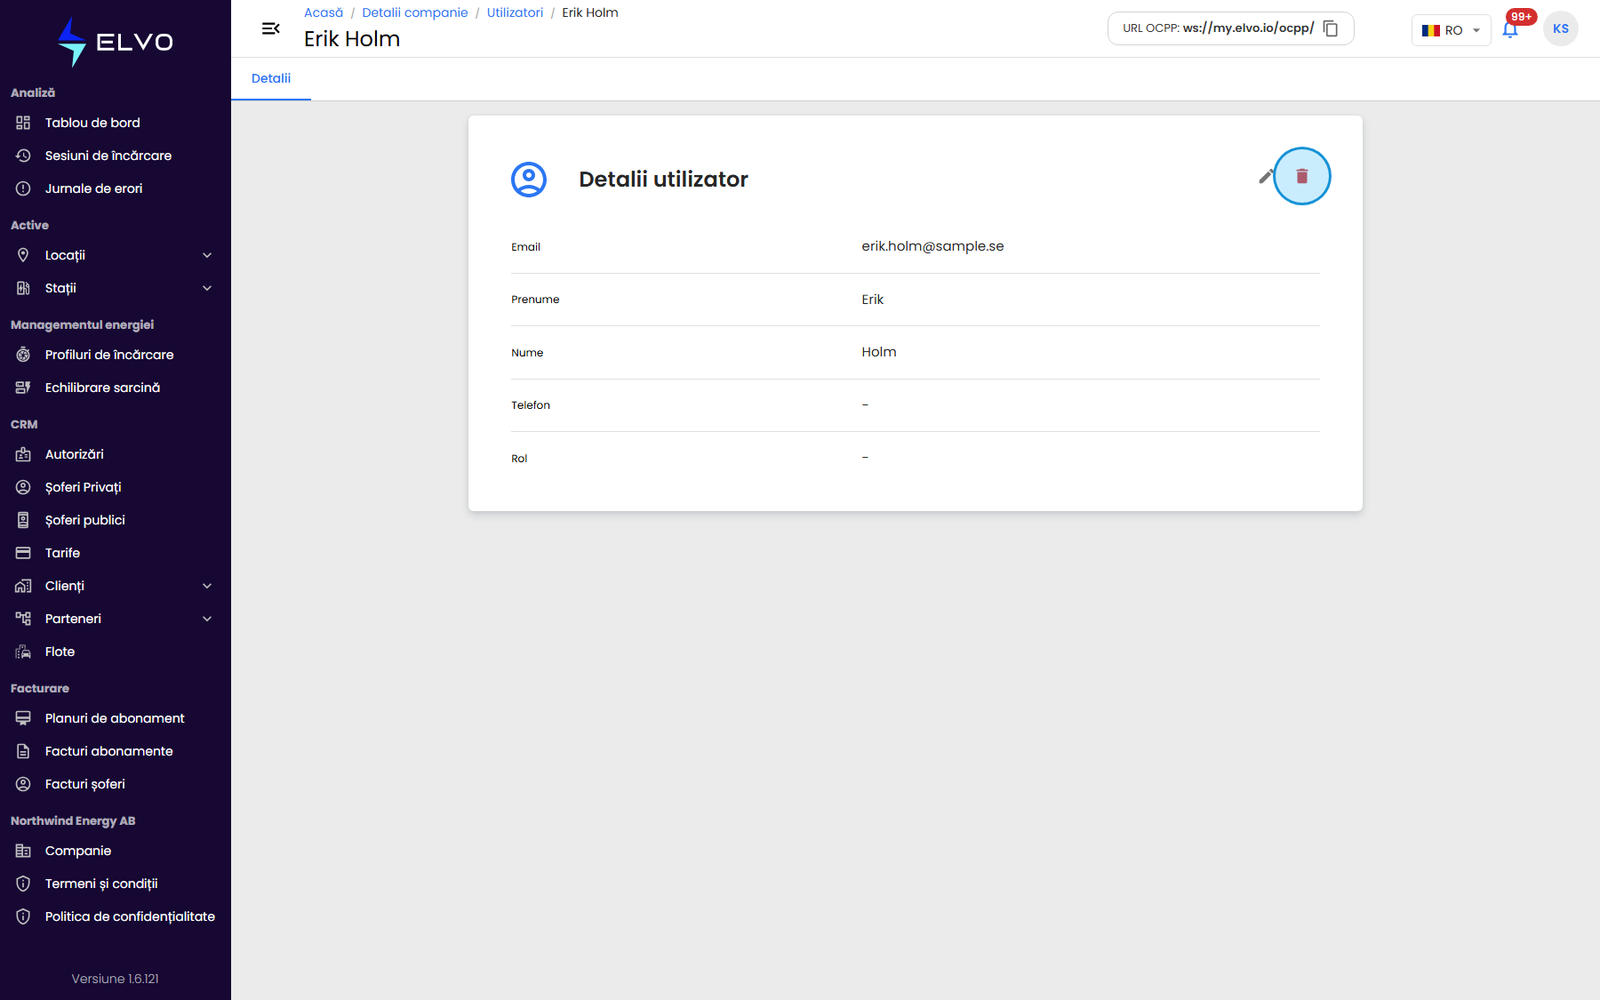
Task: Open the KS user avatar menu
Action: pos(1560,29)
